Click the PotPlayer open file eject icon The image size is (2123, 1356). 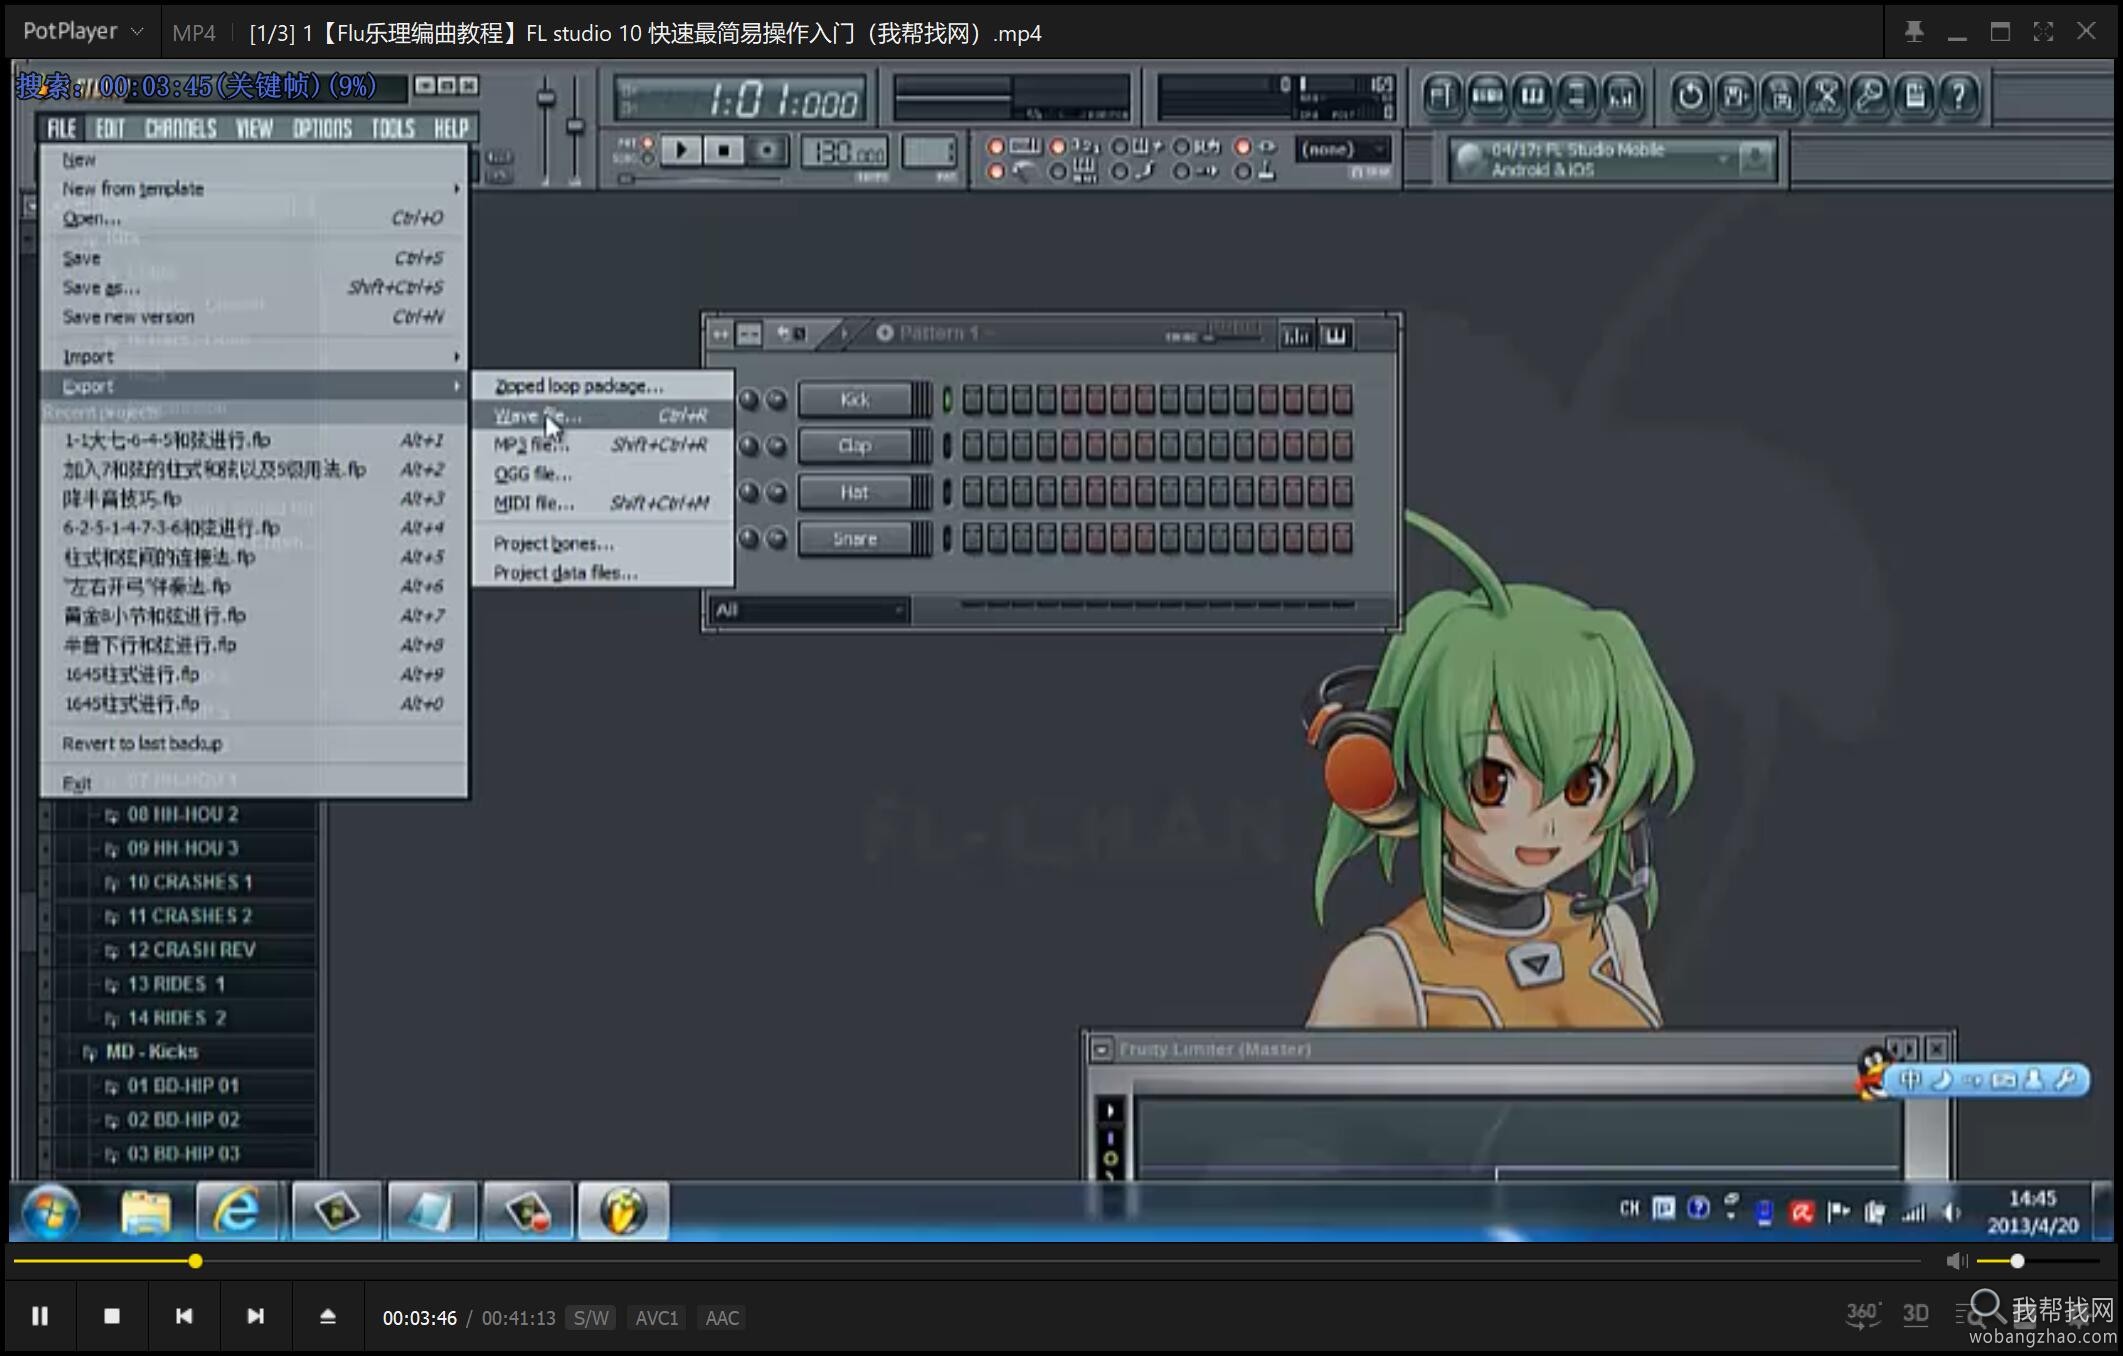click(x=328, y=1316)
